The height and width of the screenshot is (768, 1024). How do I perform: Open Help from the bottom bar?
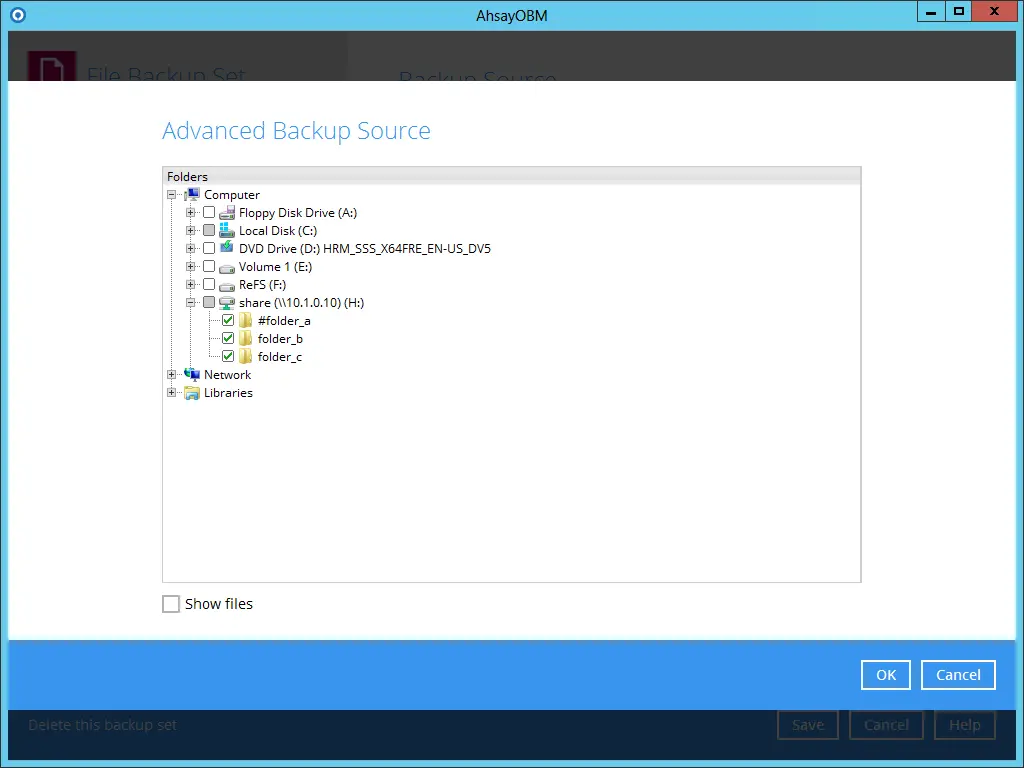[964, 724]
